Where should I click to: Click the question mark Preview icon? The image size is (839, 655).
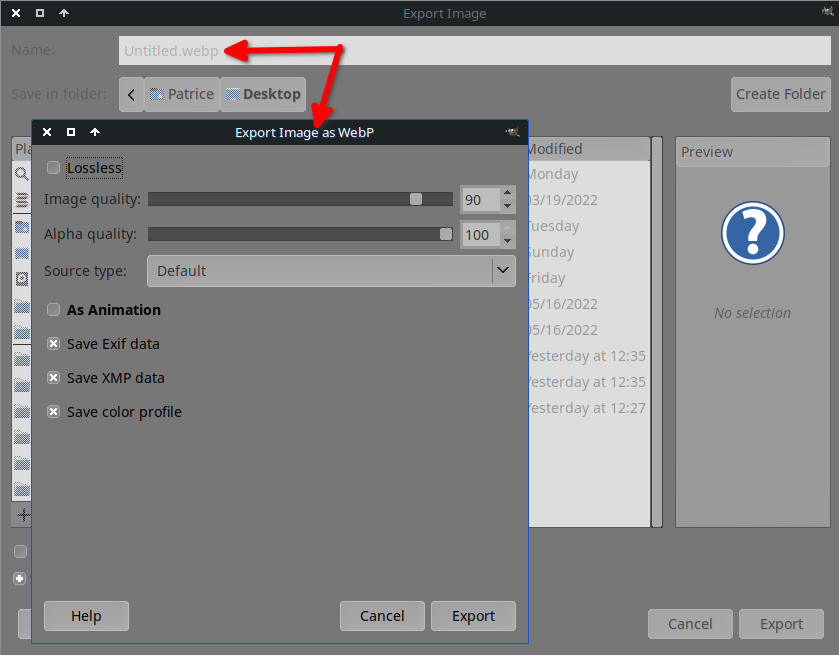point(752,233)
